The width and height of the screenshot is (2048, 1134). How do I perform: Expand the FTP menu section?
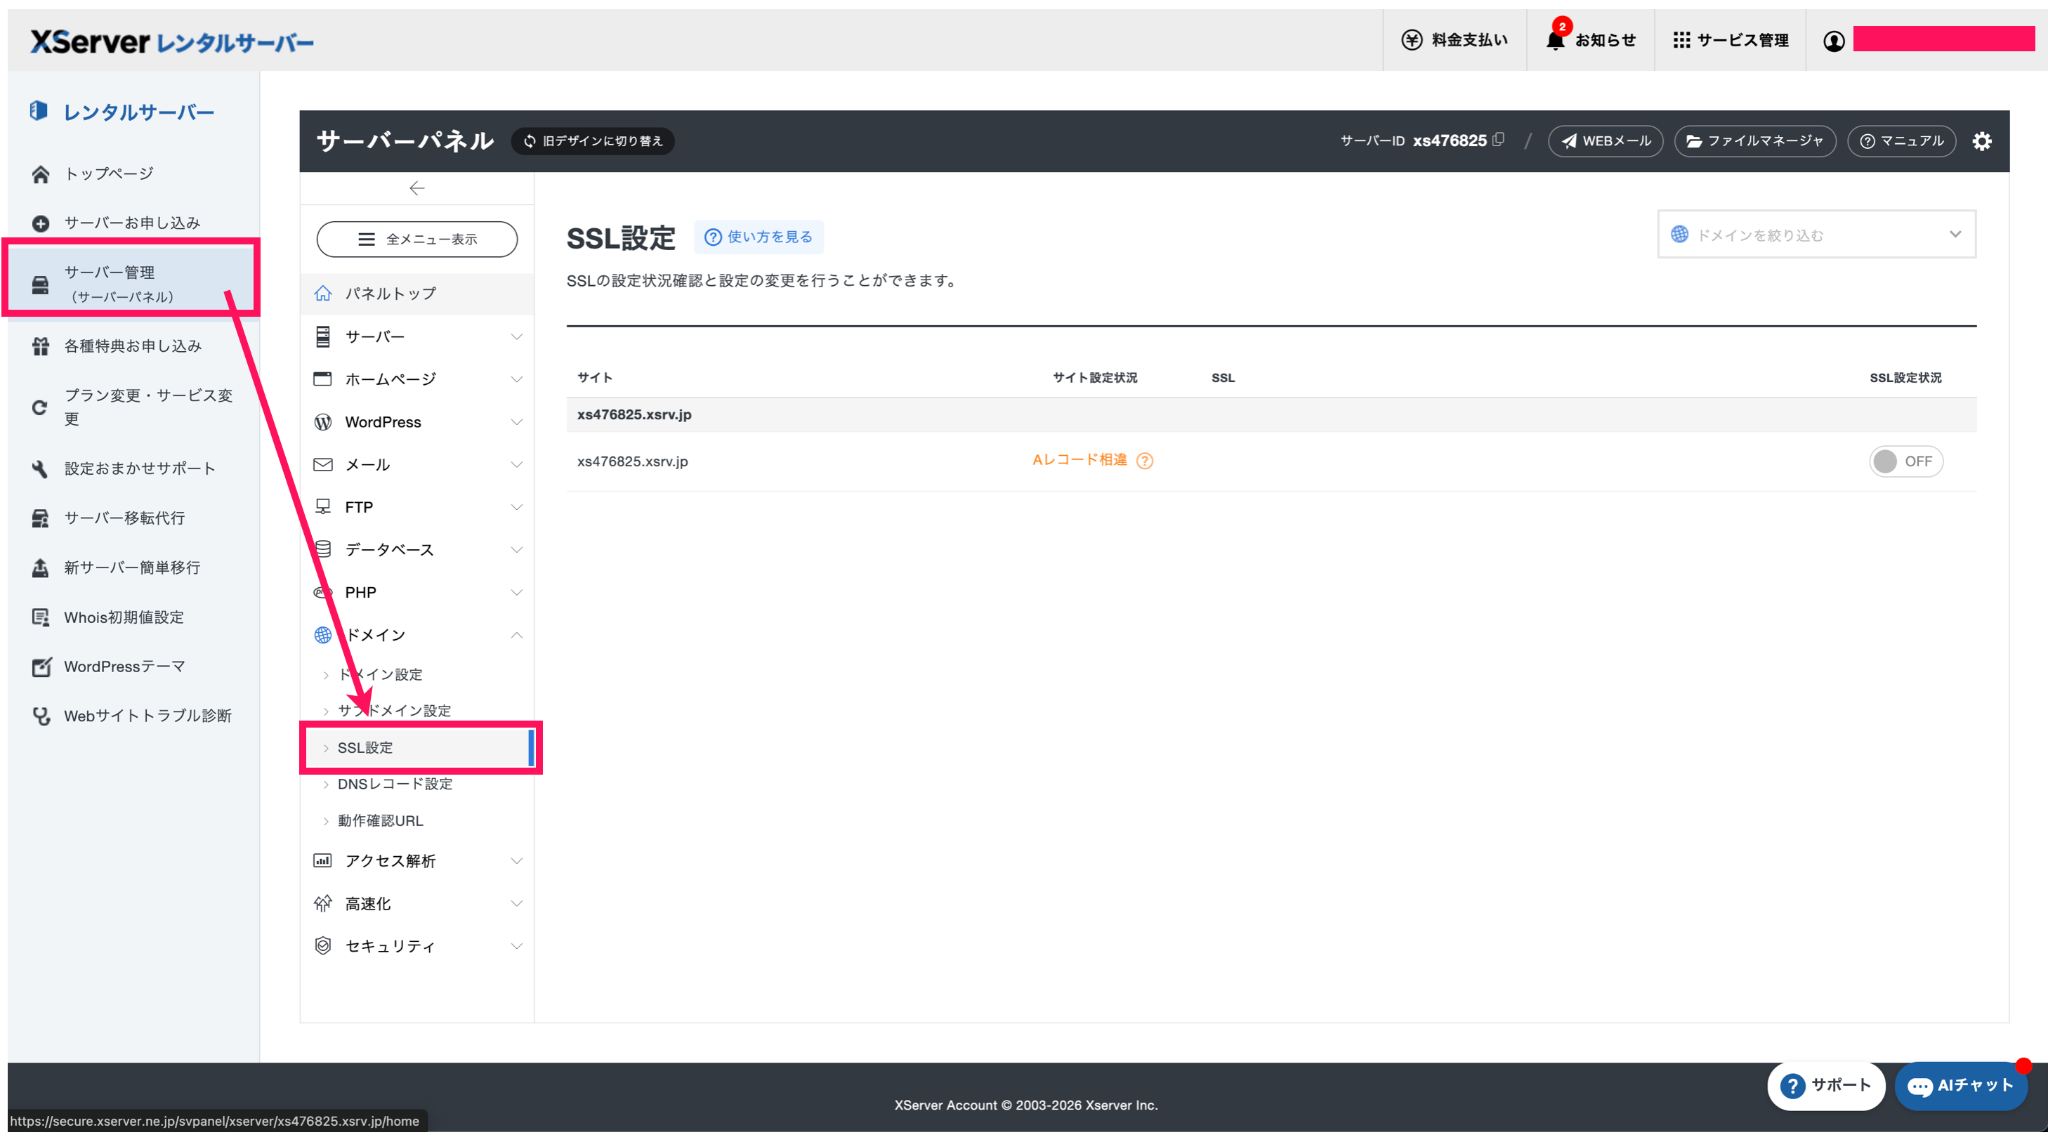pyautogui.click(x=417, y=507)
